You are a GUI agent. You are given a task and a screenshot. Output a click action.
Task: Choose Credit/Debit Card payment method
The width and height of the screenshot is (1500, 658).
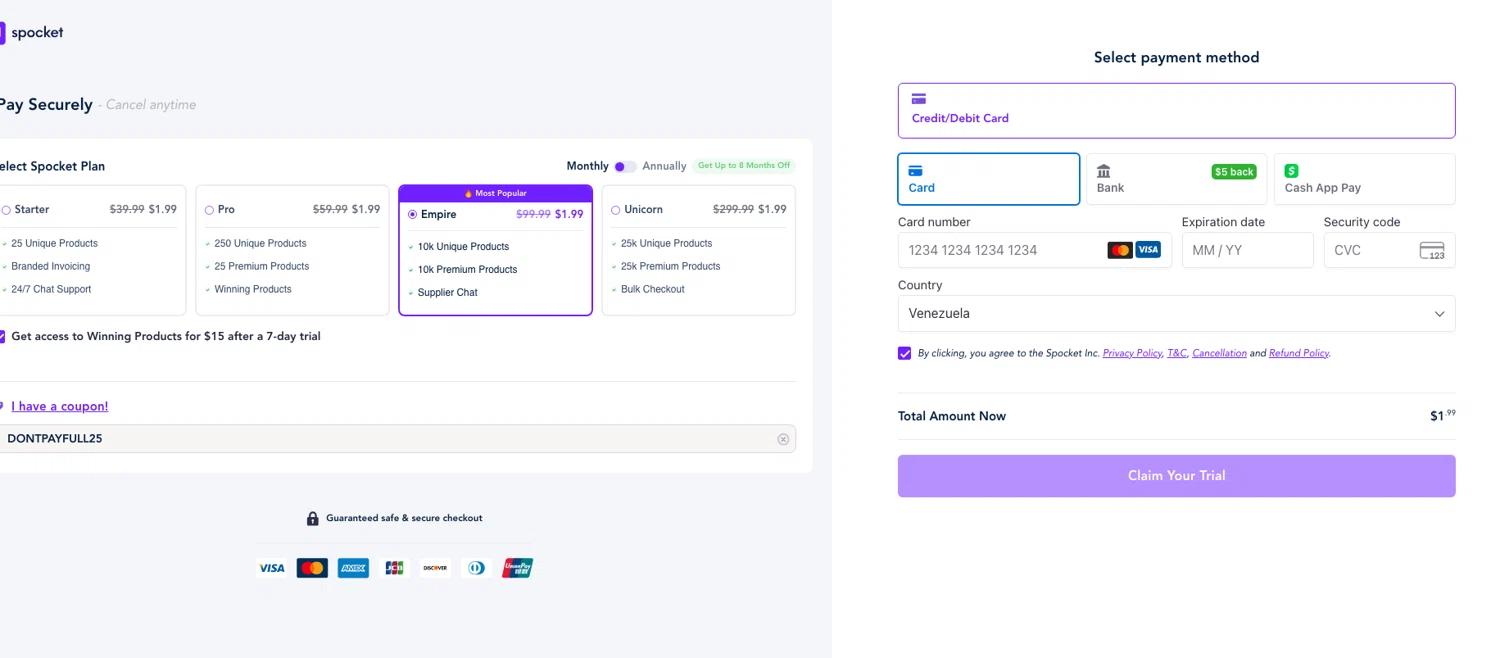point(1176,110)
